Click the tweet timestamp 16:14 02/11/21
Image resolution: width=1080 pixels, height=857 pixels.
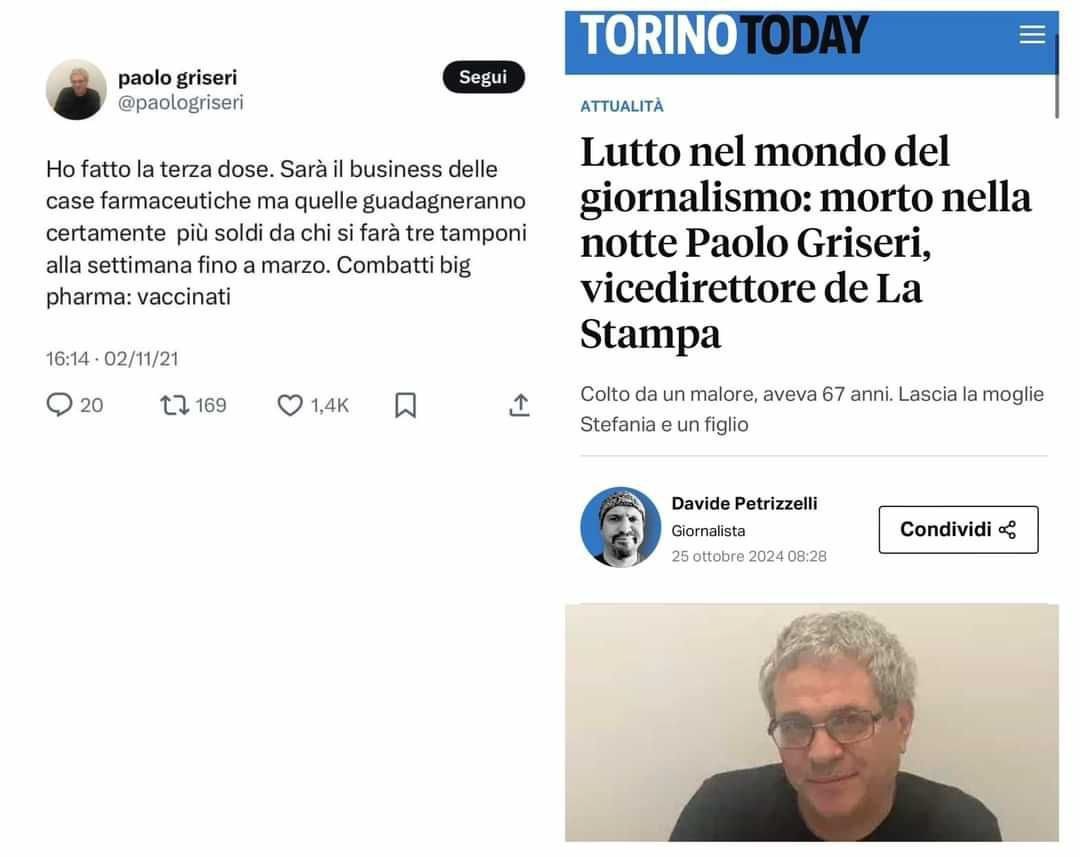(112, 359)
